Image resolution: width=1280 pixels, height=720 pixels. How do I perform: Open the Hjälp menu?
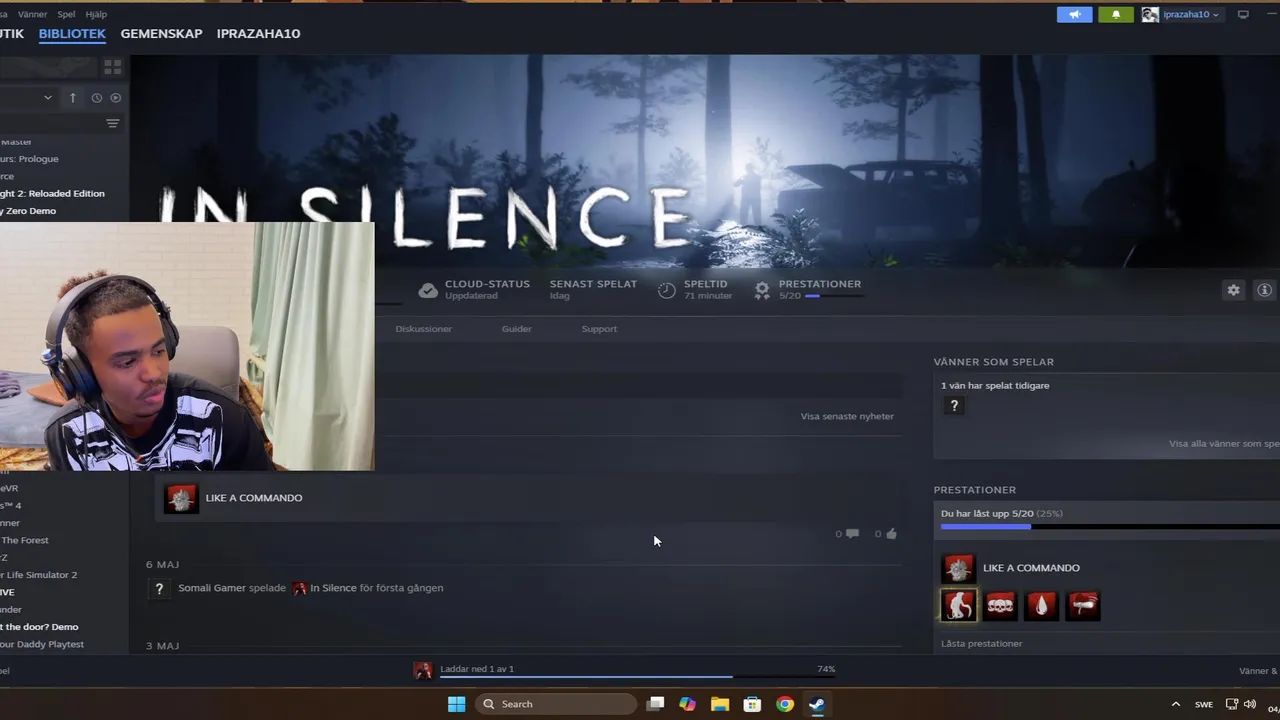pos(96,15)
